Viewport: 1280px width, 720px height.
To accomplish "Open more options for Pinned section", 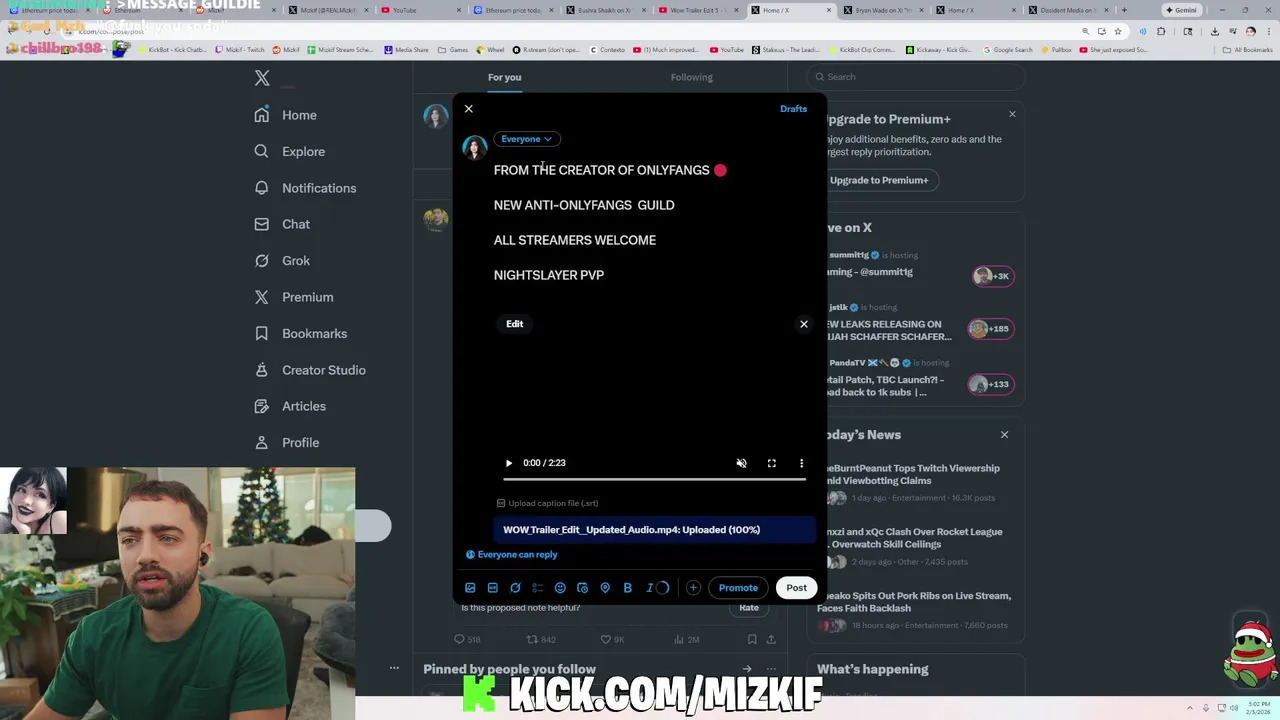I will coord(771,669).
